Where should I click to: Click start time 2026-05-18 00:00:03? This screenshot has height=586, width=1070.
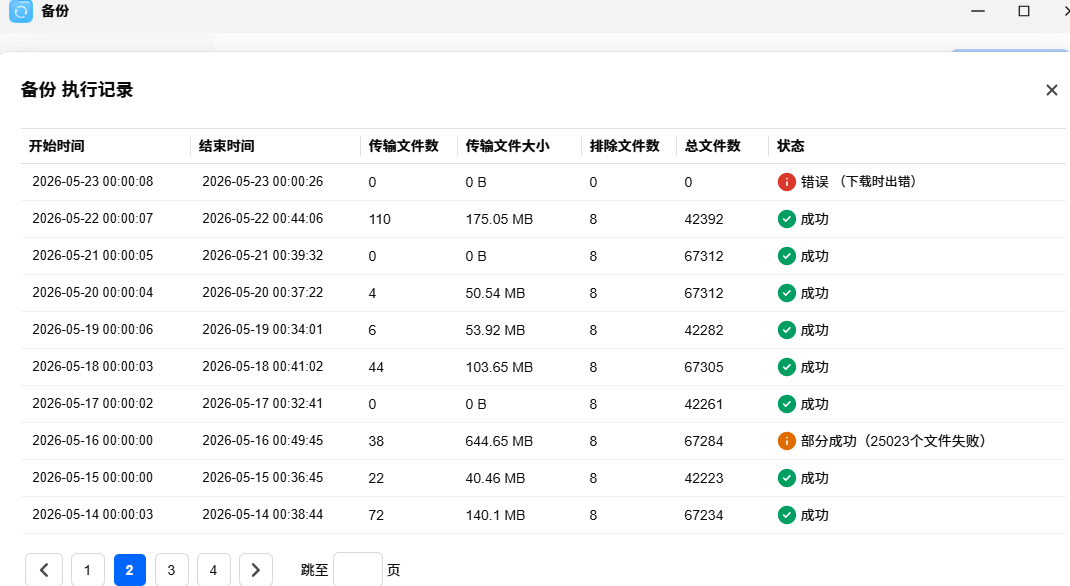click(93, 366)
